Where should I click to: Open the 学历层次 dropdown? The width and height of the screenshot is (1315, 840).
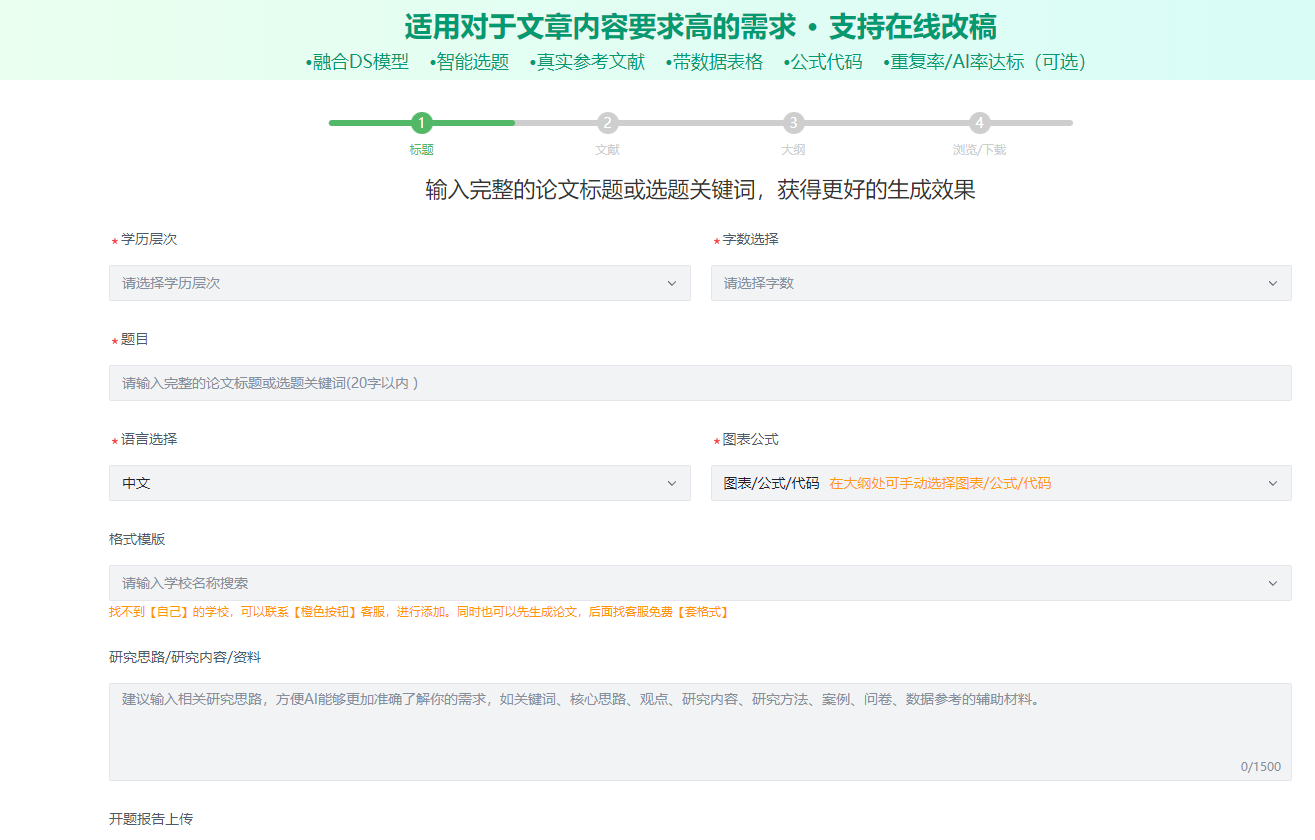[399, 283]
